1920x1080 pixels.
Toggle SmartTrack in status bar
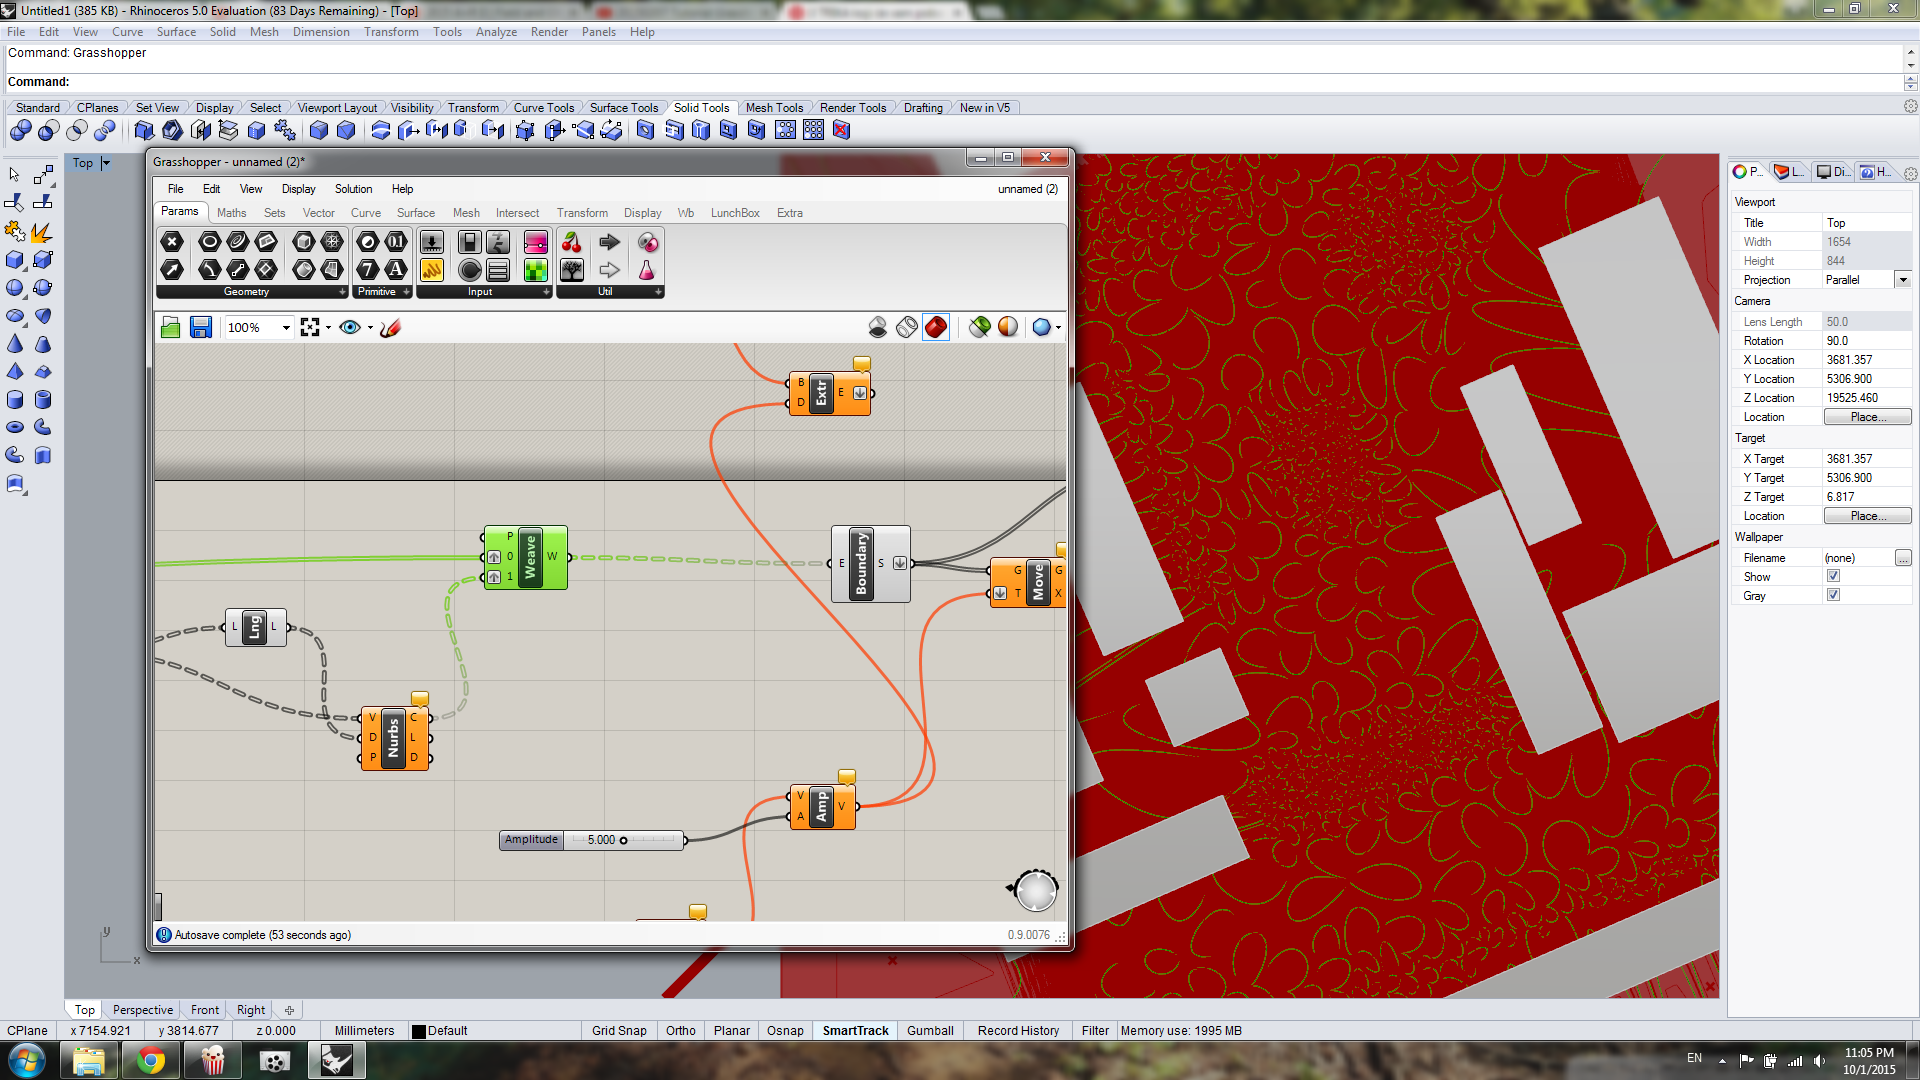855,1031
